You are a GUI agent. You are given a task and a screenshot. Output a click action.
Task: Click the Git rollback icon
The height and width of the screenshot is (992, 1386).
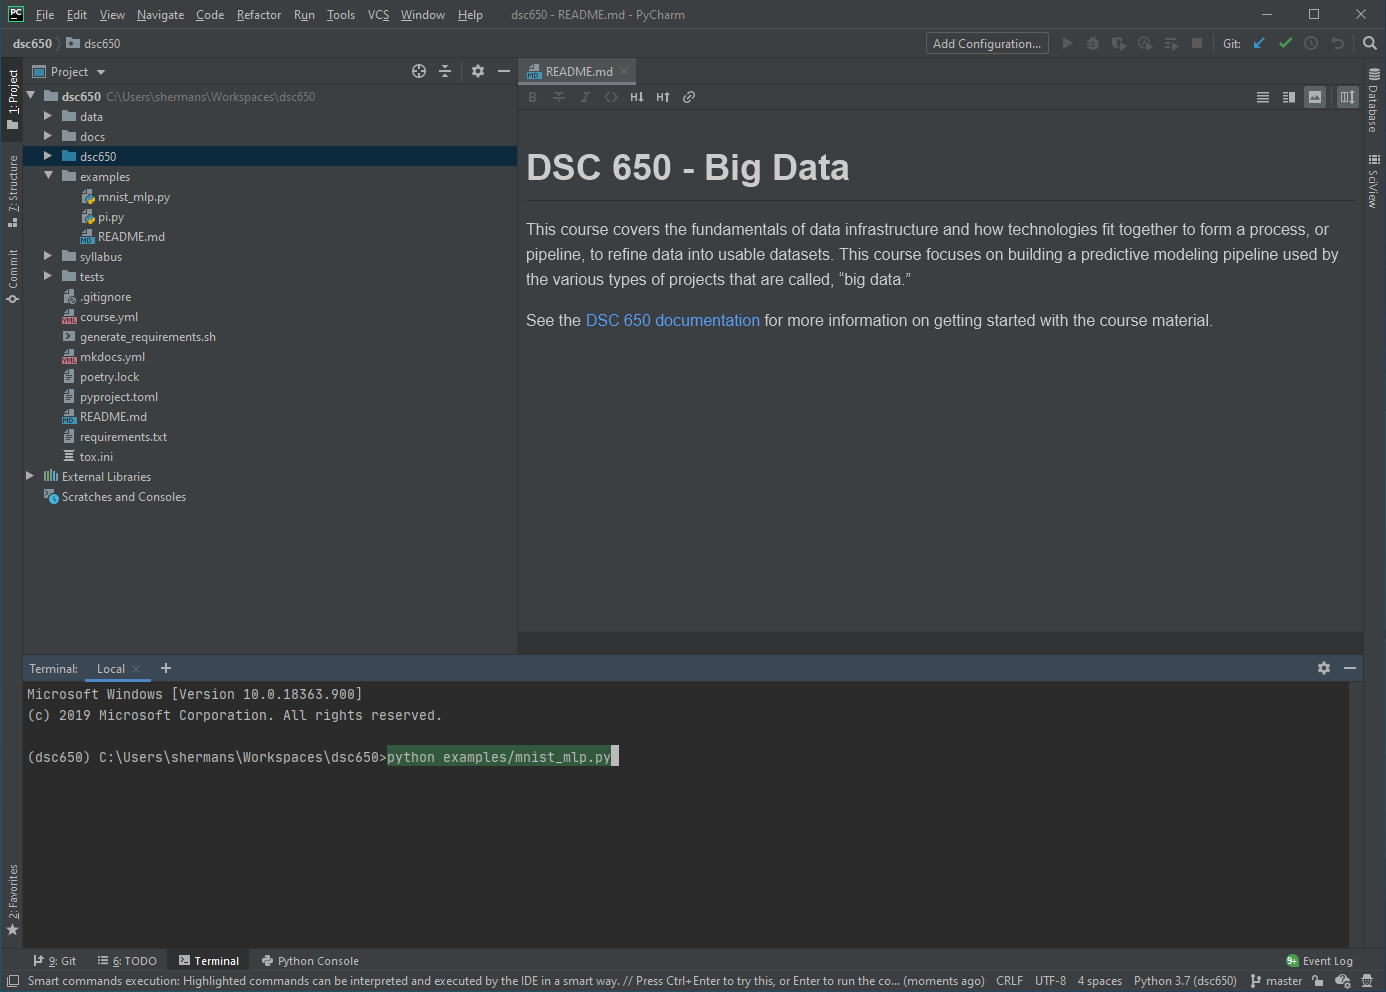point(1337,43)
